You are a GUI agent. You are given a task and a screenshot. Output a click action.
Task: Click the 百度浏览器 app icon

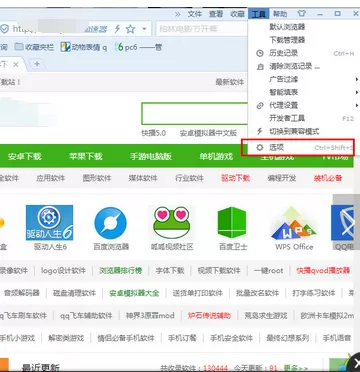coord(111,223)
